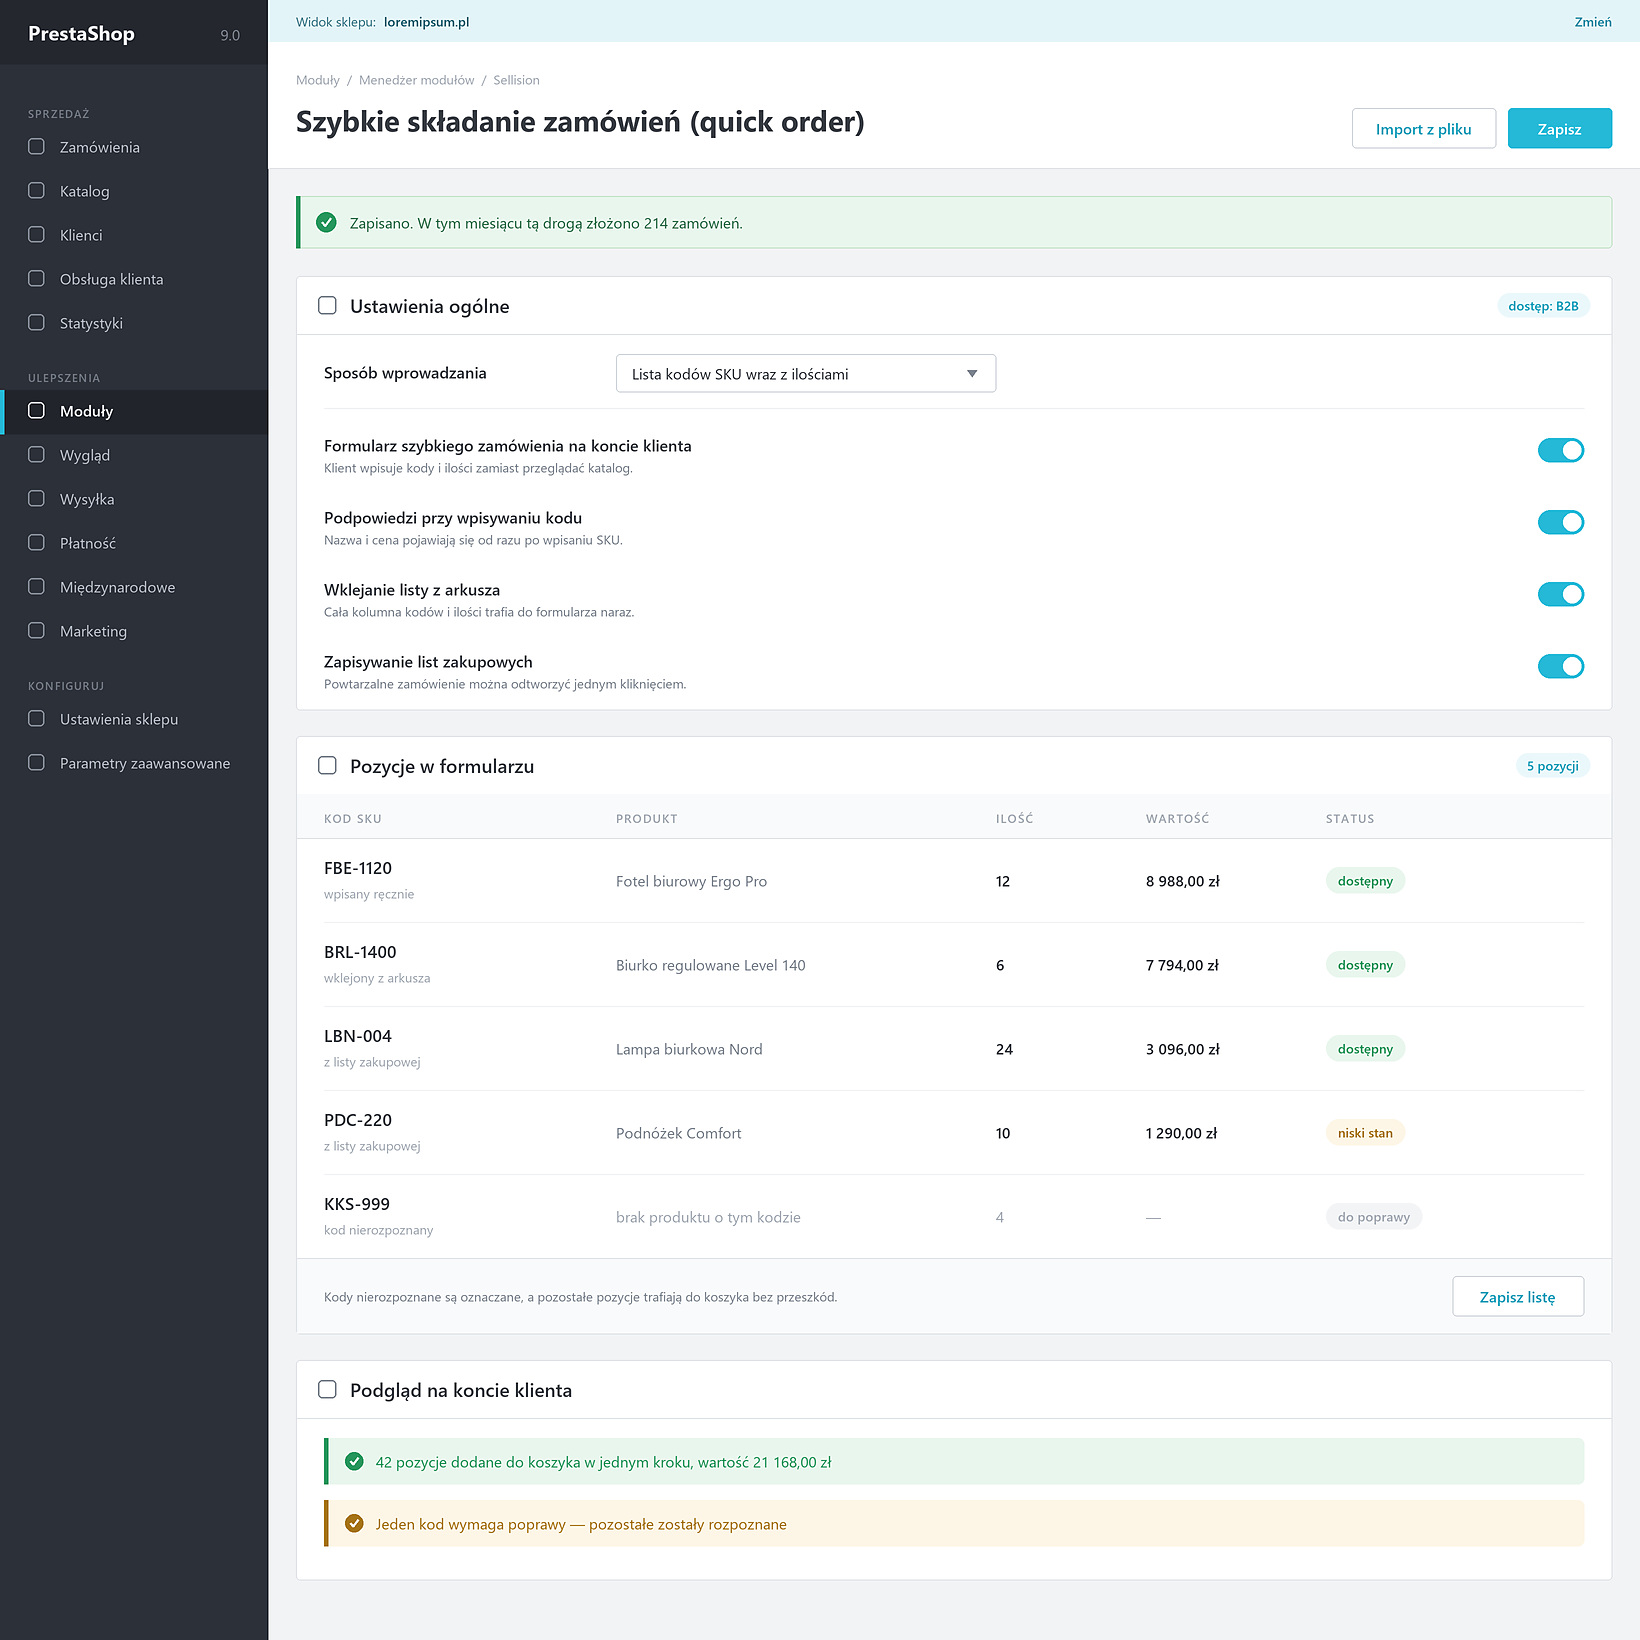Viewport: 1640px width, 1640px height.
Task: Click the loremipsum.pl shop name
Action: point(426,22)
